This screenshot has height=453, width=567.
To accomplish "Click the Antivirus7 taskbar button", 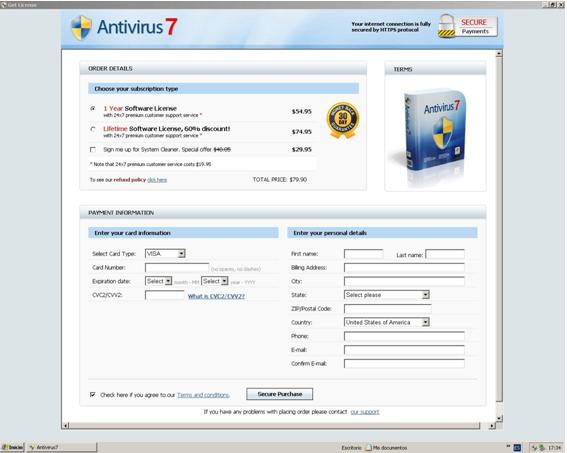I will [62, 448].
